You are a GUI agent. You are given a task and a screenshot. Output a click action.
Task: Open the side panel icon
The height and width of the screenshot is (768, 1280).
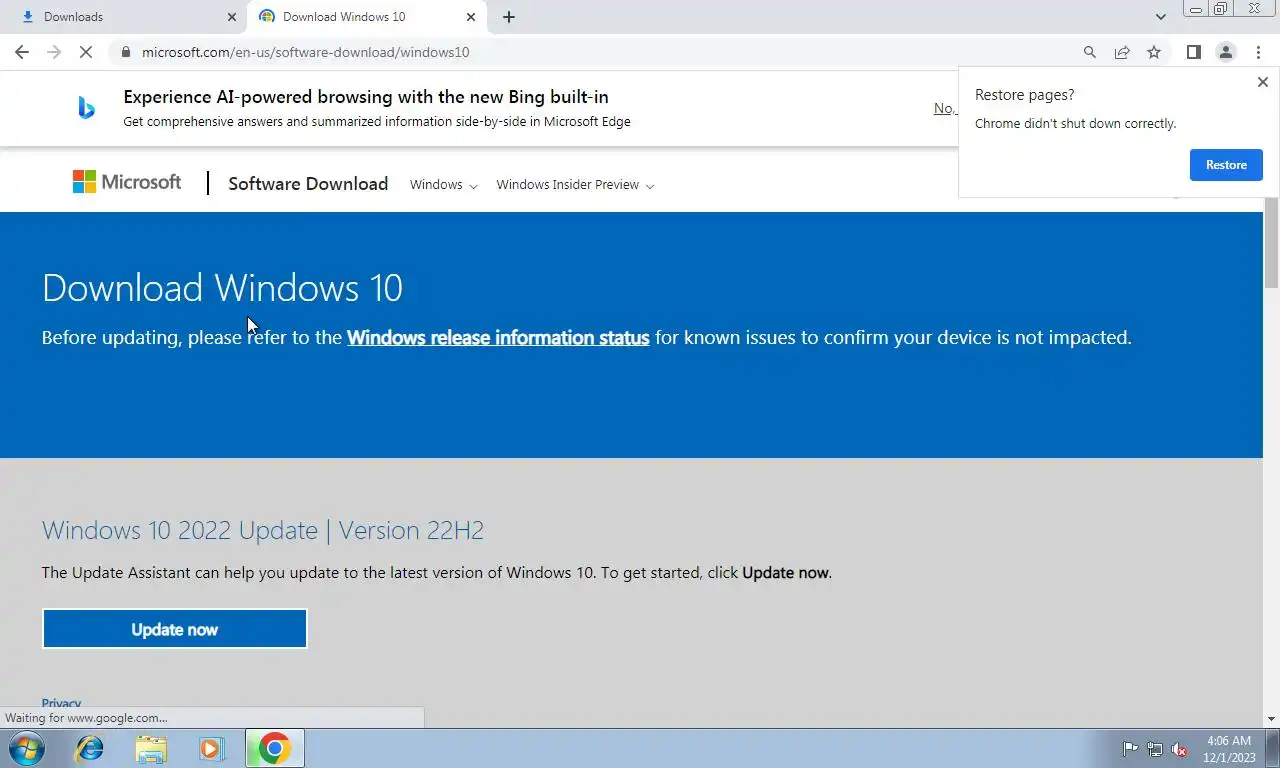pyautogui.click(x=1193, y=52)
